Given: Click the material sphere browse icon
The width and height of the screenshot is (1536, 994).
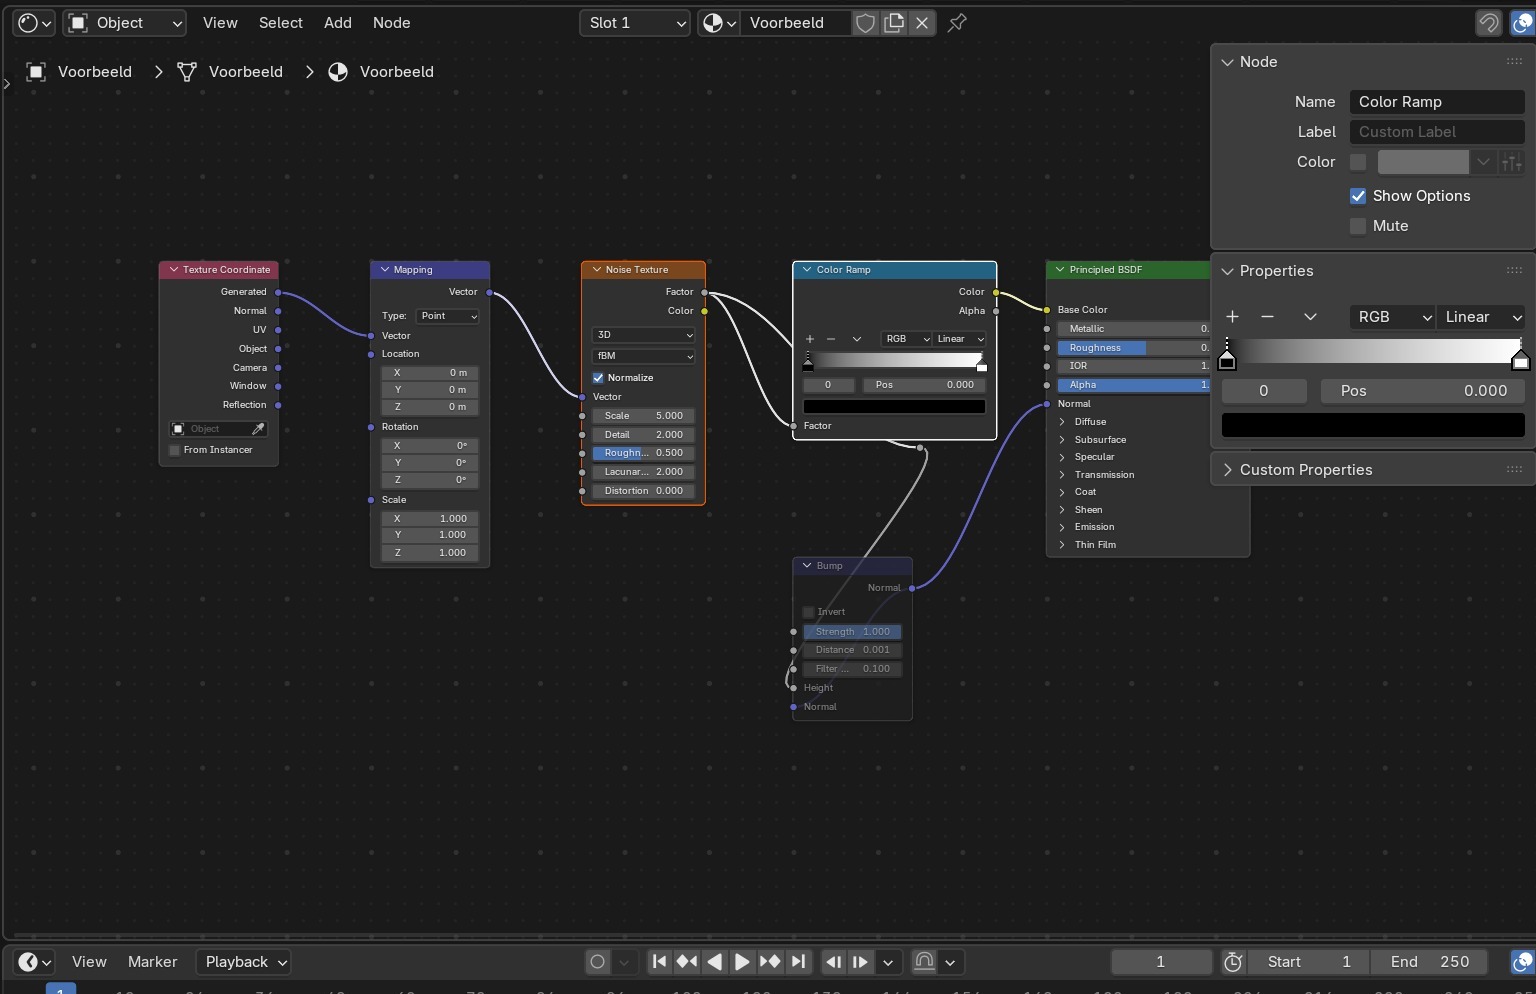Looking at the screenshot, I should pyautogui.click(x=718, y=22).
